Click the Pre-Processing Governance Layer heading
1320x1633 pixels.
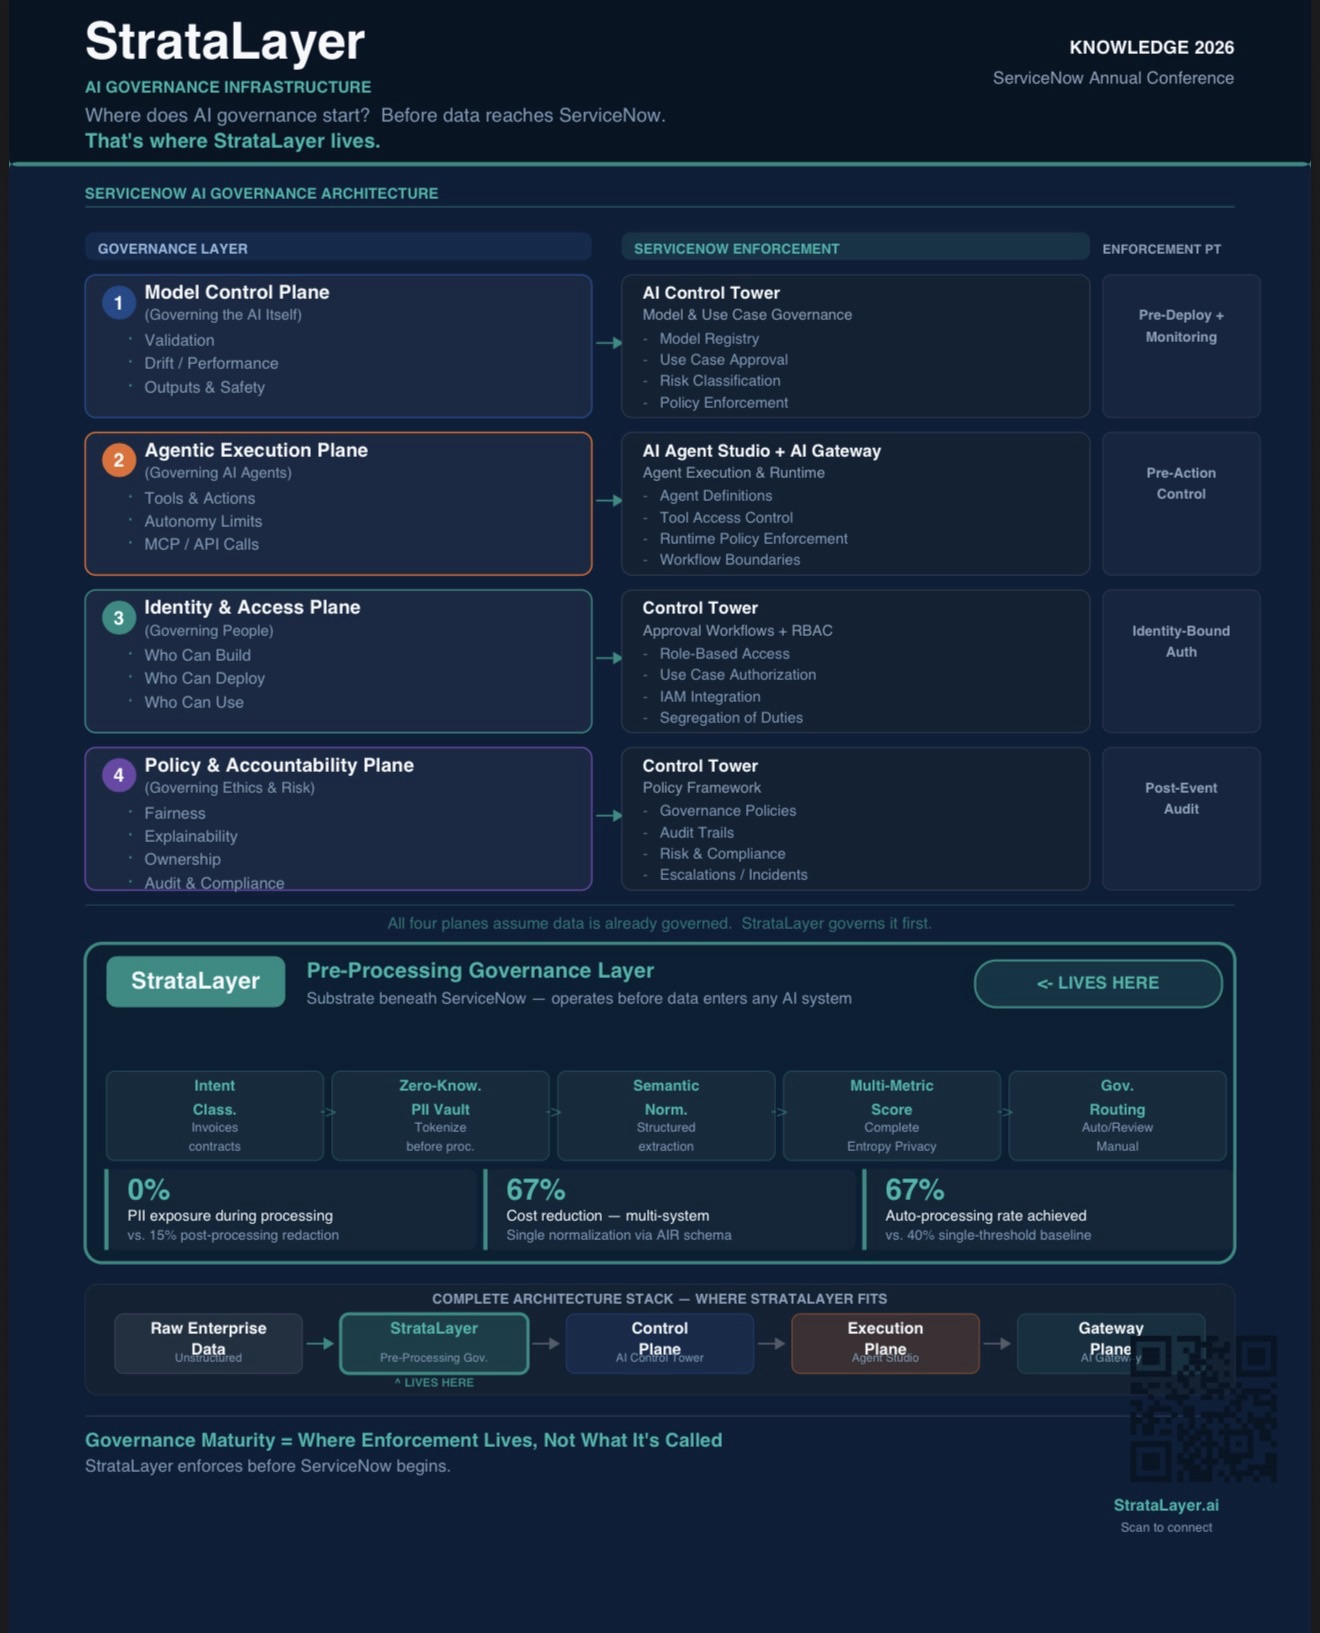coord(480,970)
